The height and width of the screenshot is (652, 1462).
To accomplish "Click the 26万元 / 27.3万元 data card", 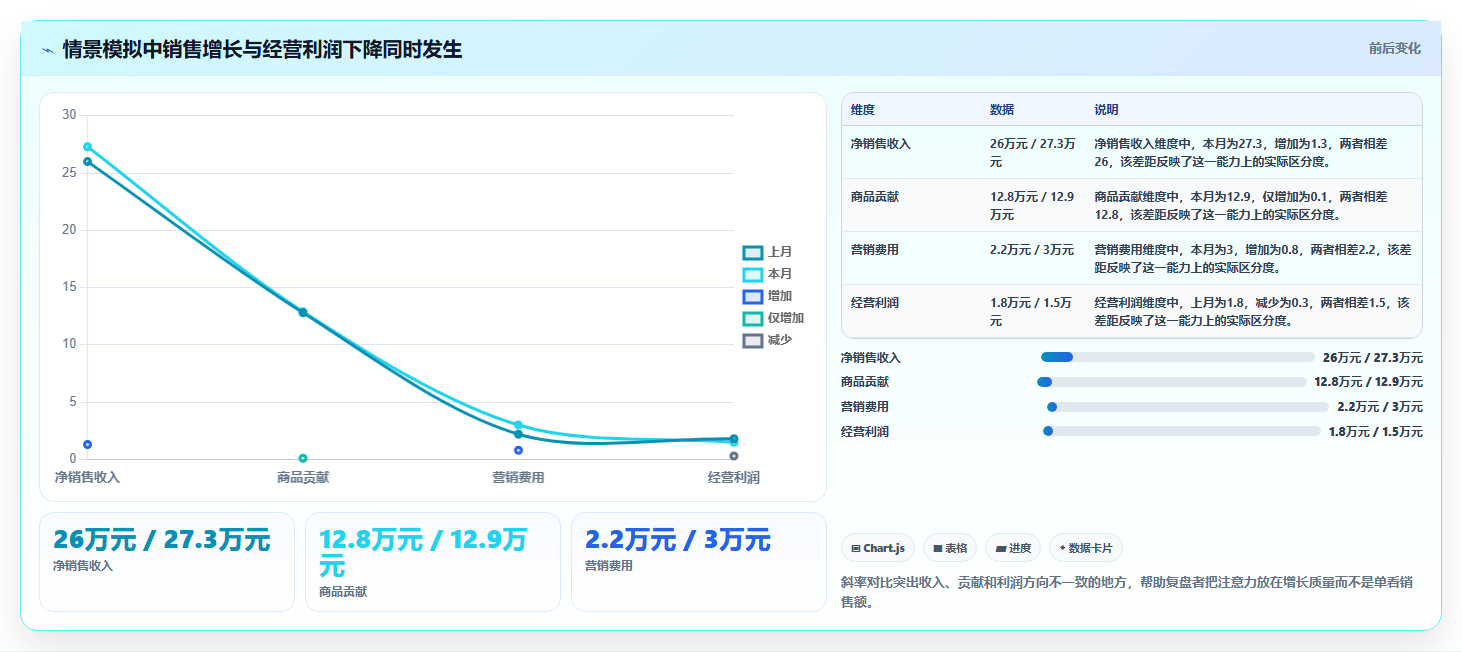I will 167,561.
